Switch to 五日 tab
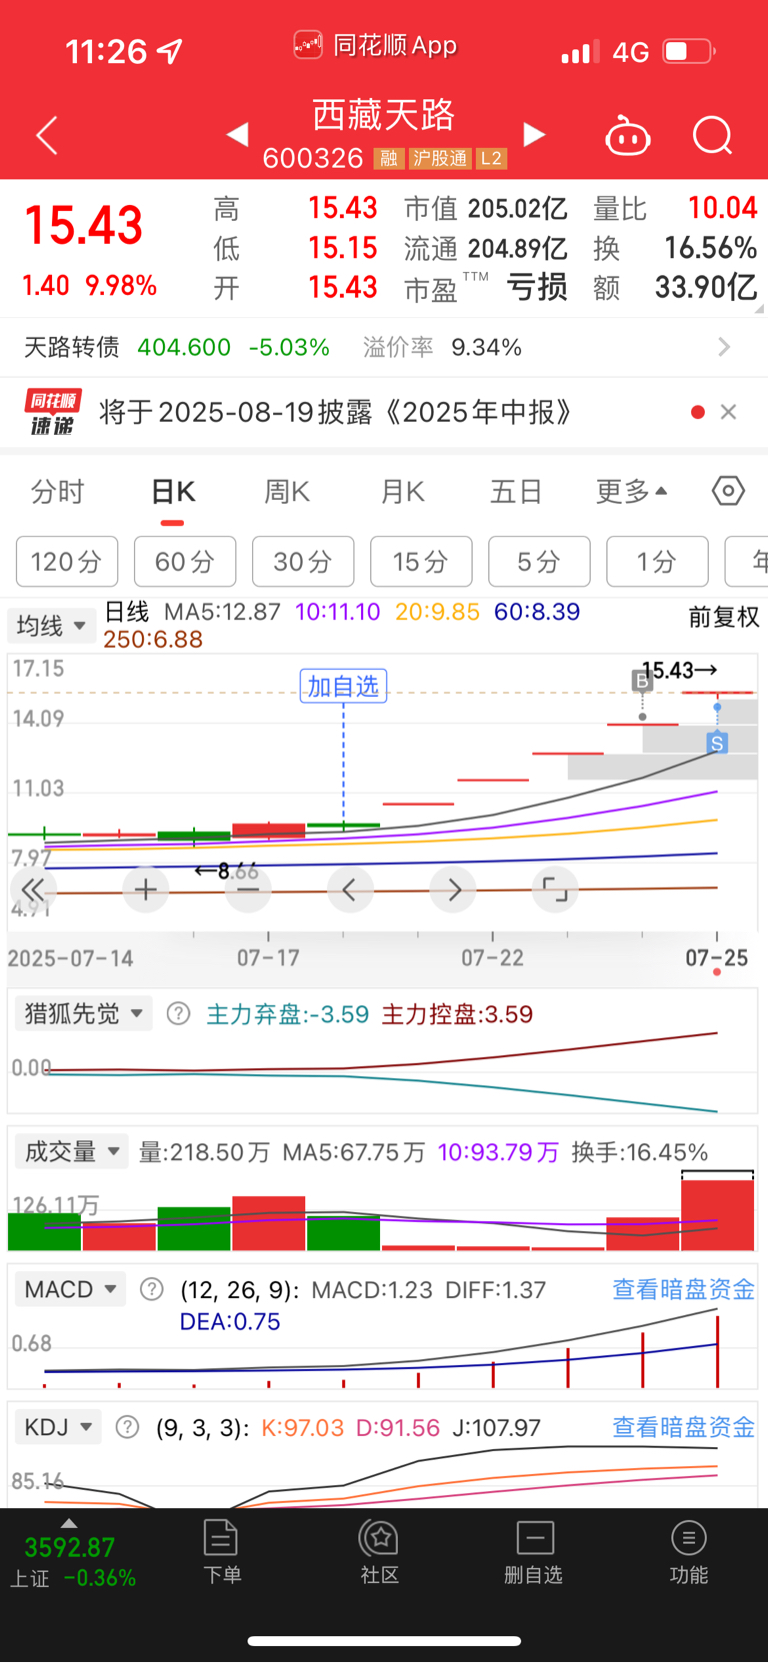This screenshot has width=768, height=1663. coord(516,492)
